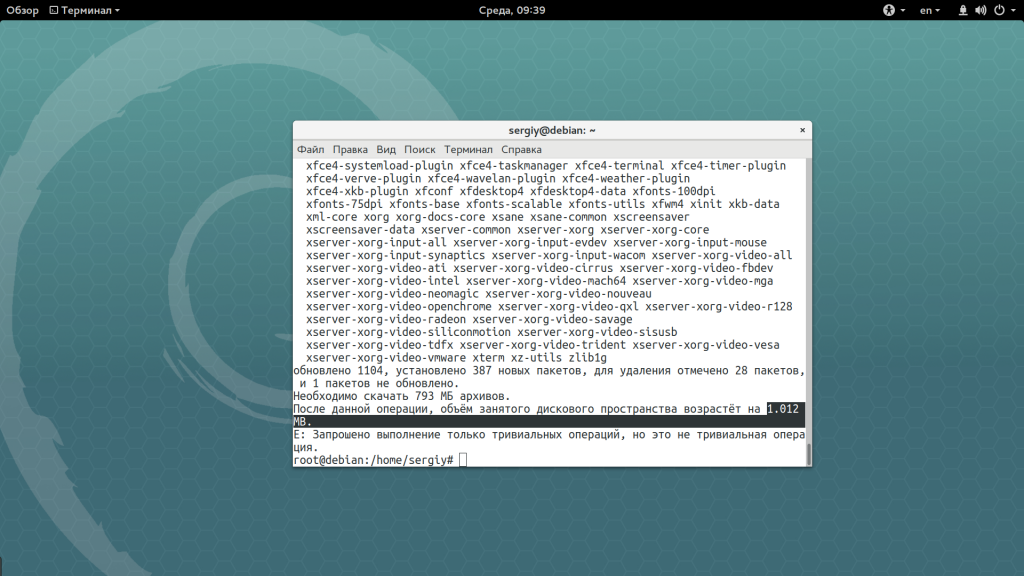This screenshot has width=1024, height=576.
Task: Click the highlighted 1.012 MB text
Action: pyautogui.click(x=785, y=409)
